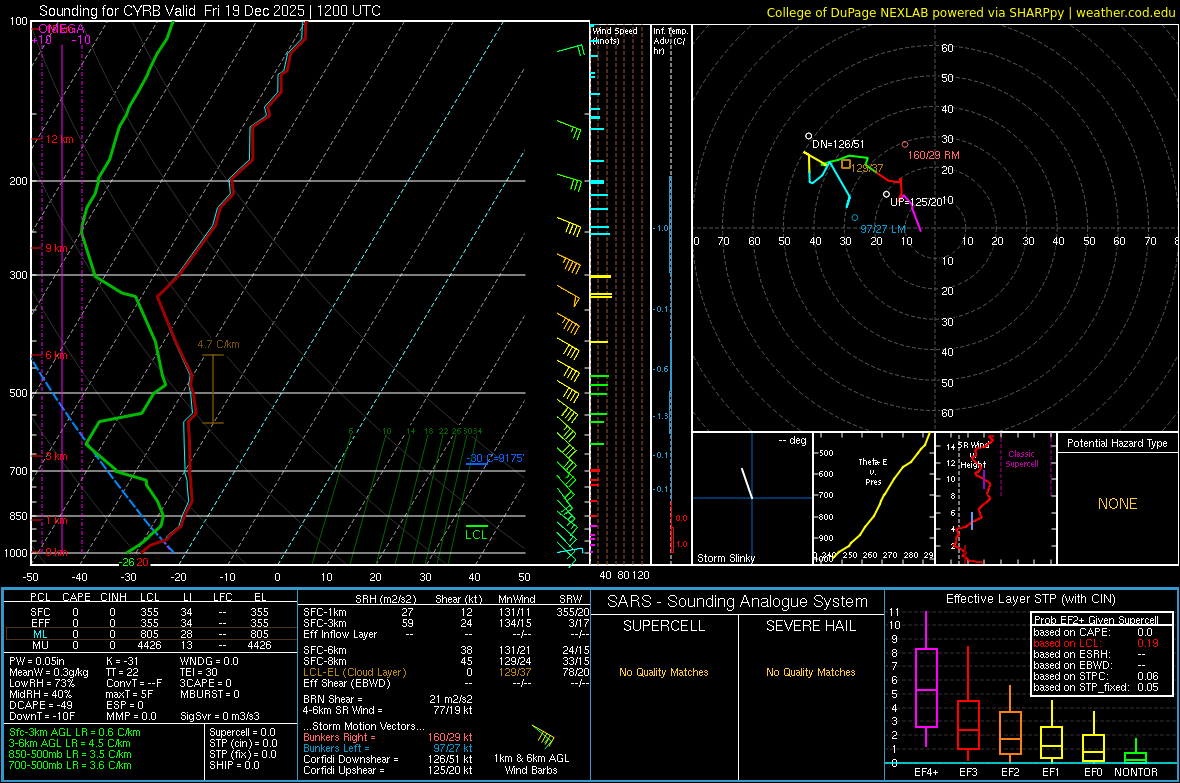The width and height of the screenshot is (1180, 783).
Task: Click the 'WNDG = 0.0' value
Action: 209,661
